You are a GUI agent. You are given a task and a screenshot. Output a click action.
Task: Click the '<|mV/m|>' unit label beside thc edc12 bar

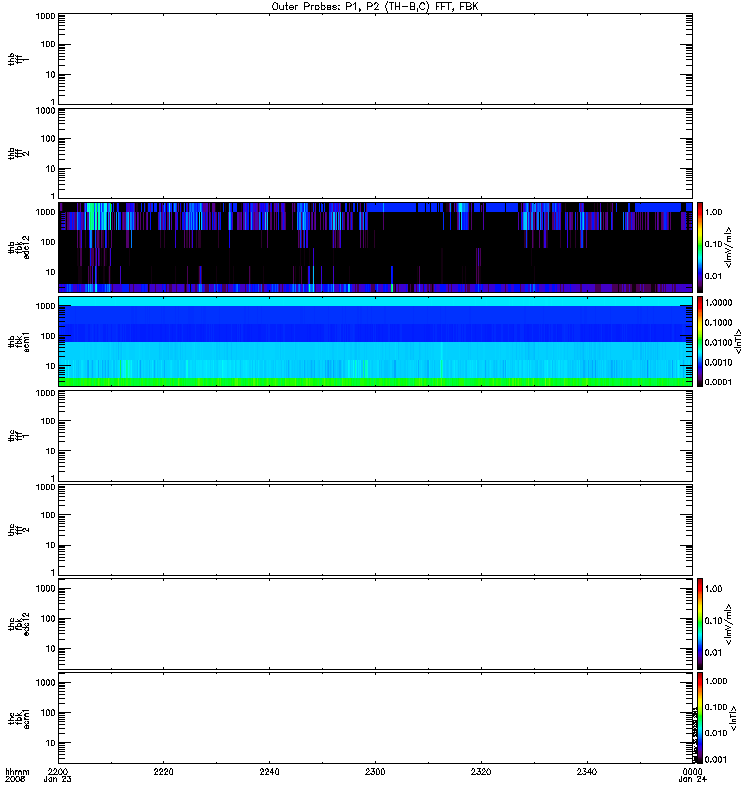pyautogui.click(x=728, y=624)
